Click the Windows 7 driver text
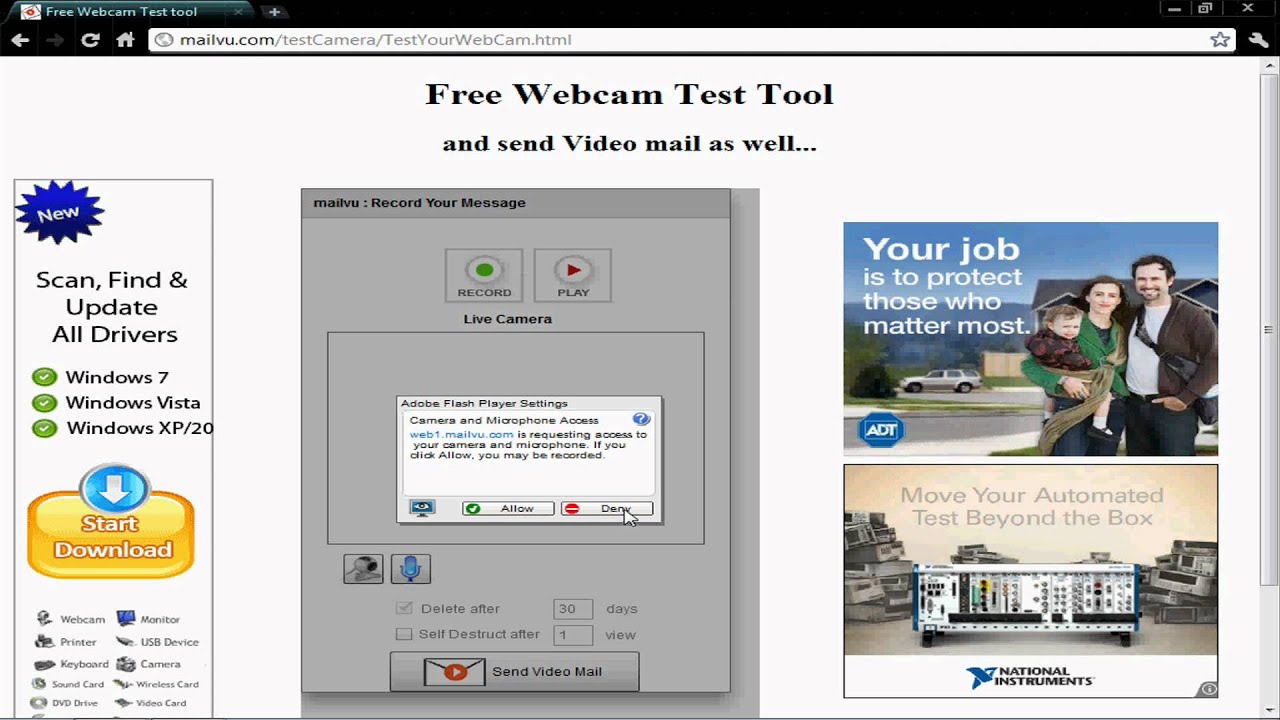 [x=117, y=377]
